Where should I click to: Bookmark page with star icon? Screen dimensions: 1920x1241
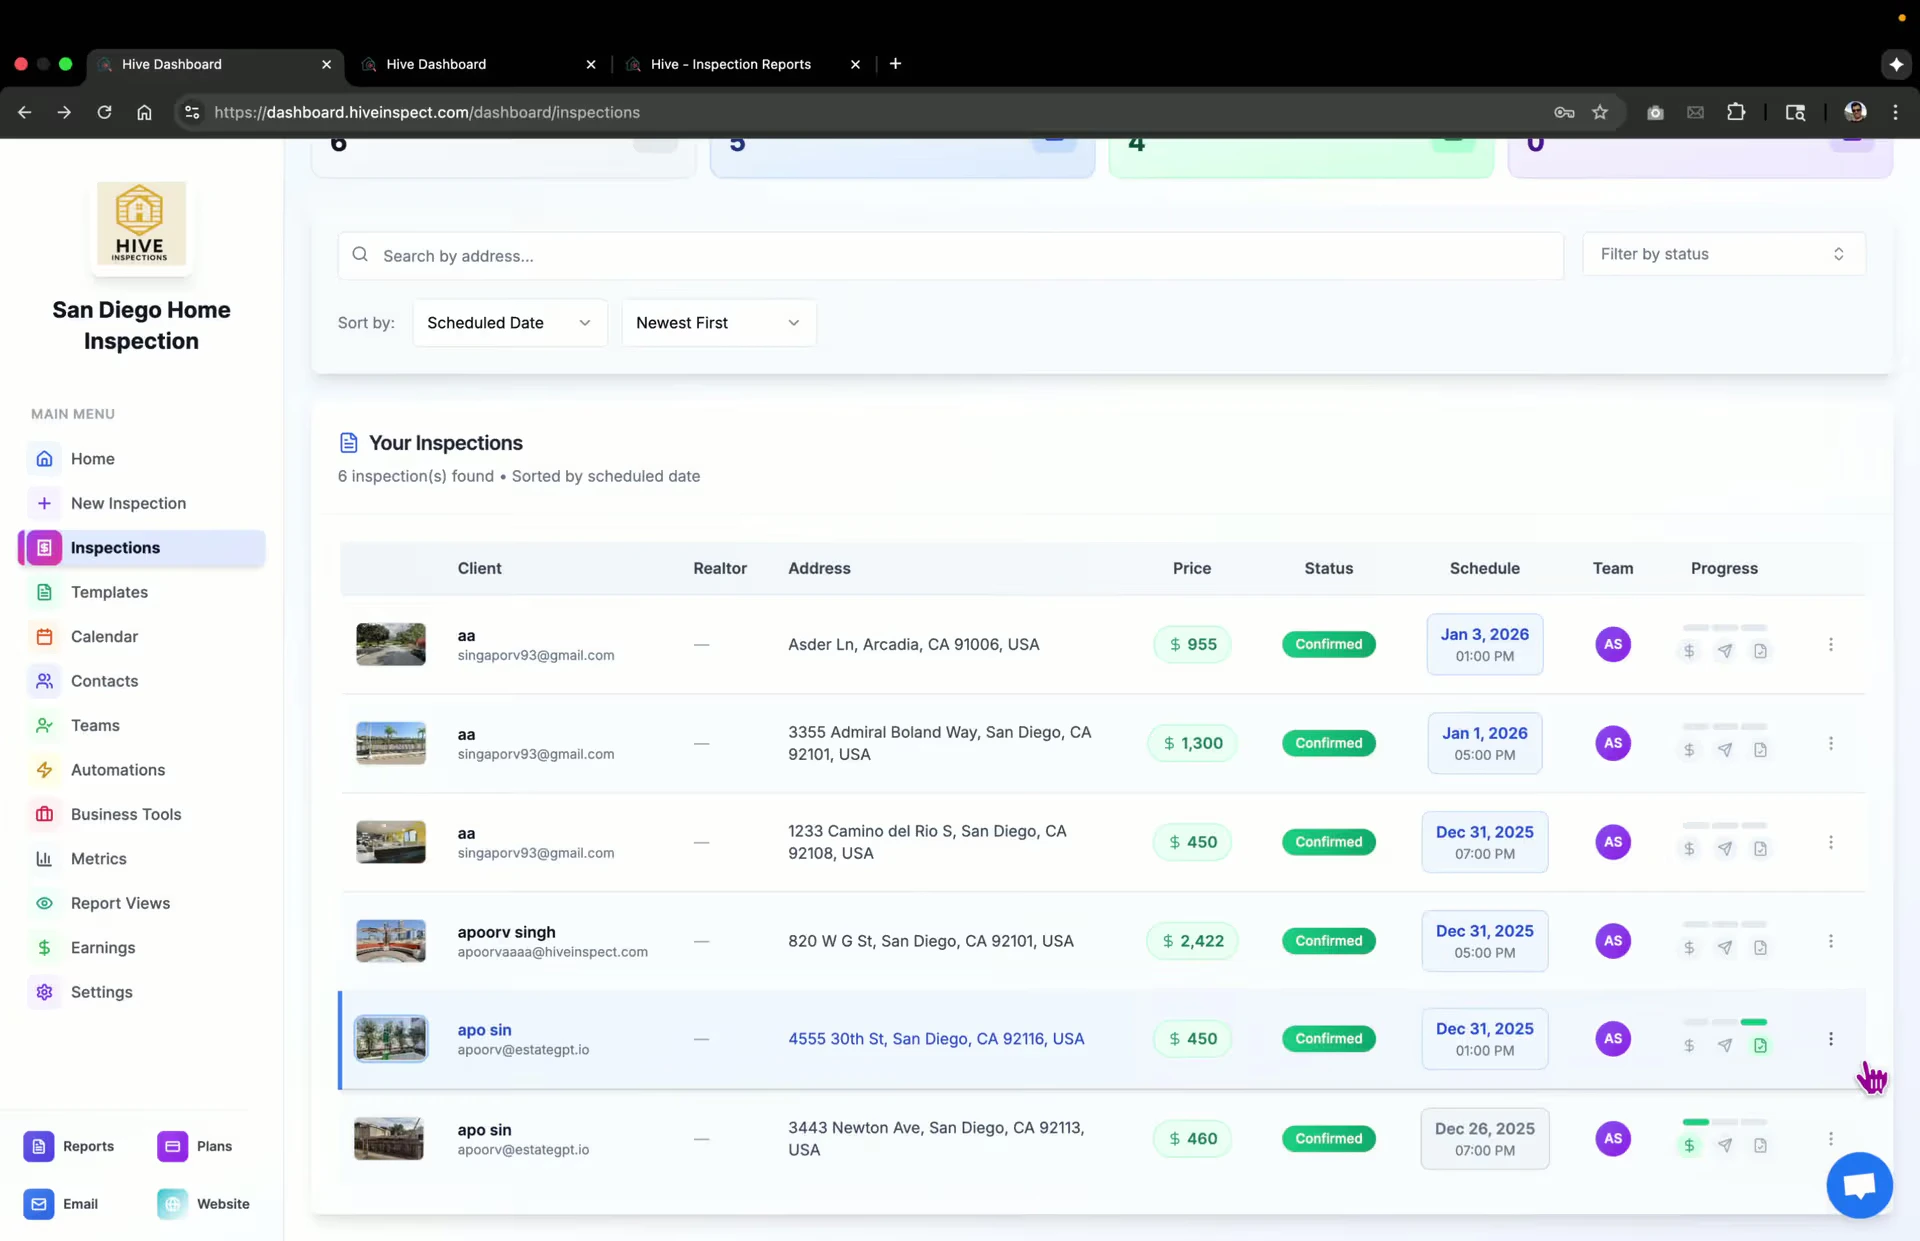pos(1600,112)
